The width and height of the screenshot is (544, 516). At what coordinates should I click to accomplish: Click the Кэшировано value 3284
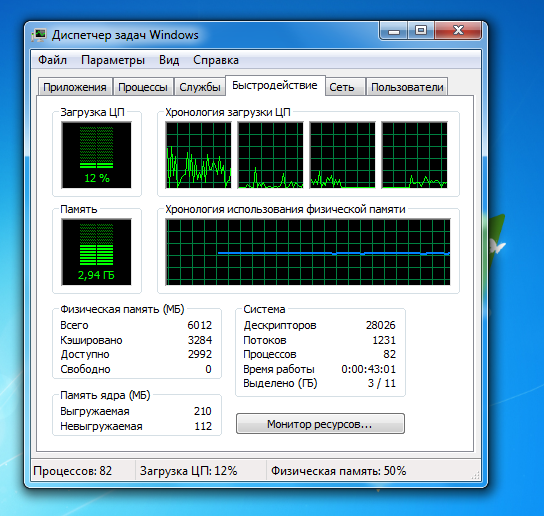click(x=200, y=340)
